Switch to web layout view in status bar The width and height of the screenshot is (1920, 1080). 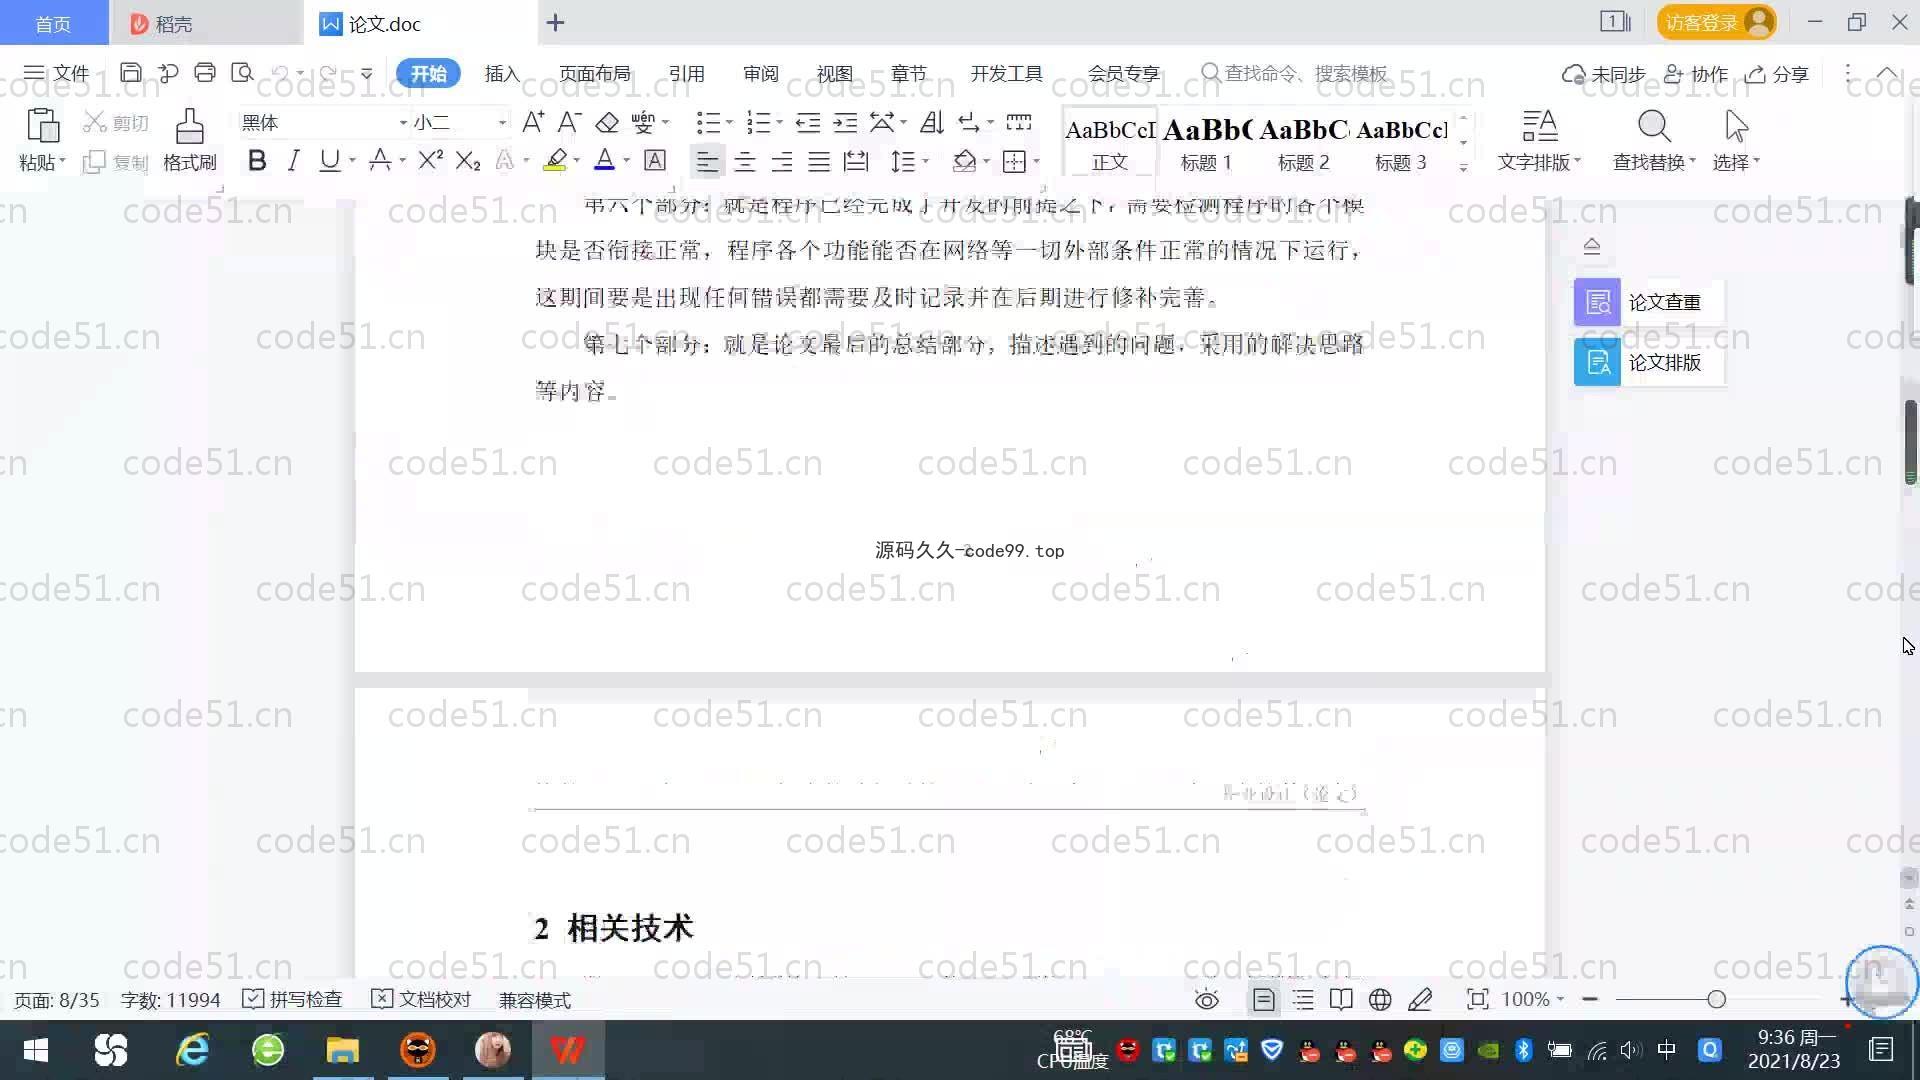point(1380,1000)
